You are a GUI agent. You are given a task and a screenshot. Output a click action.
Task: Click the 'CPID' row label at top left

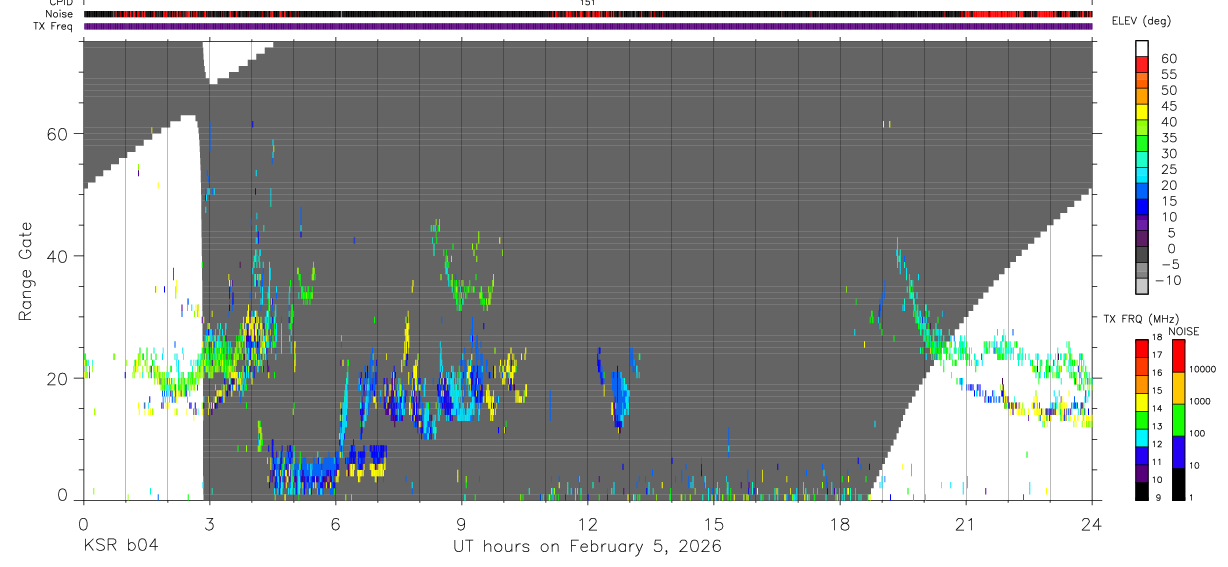(60, 3)
